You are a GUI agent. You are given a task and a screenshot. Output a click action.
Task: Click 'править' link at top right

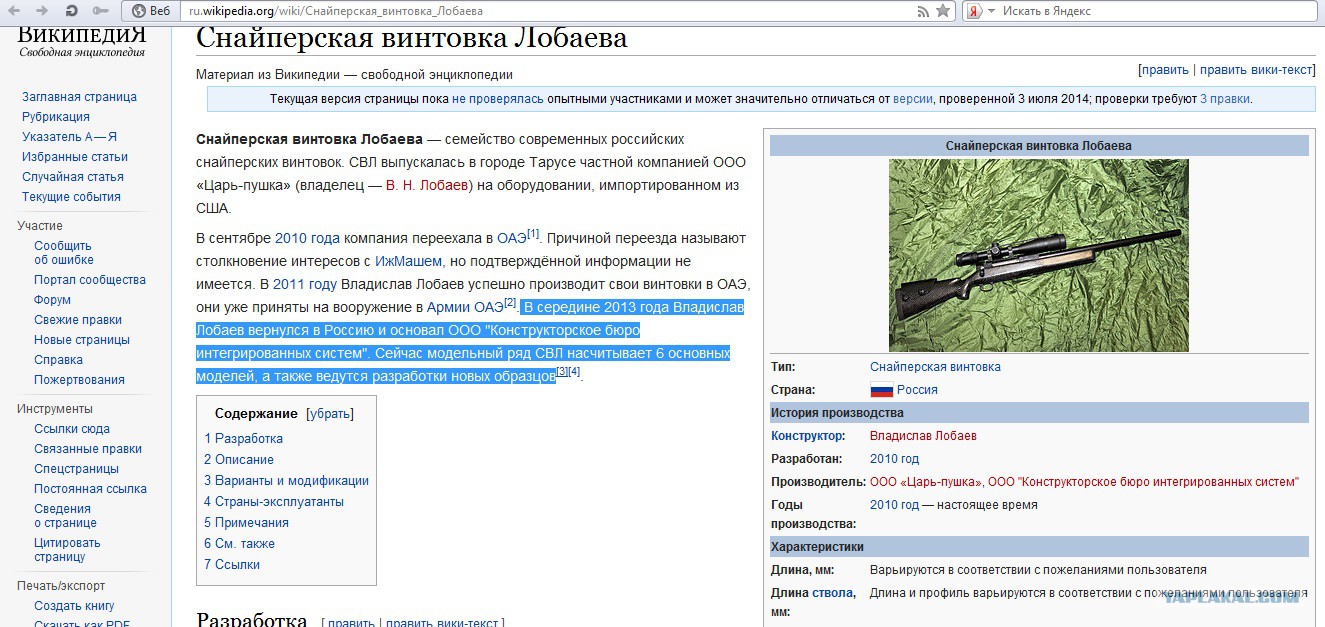(x=1165, y=70)
